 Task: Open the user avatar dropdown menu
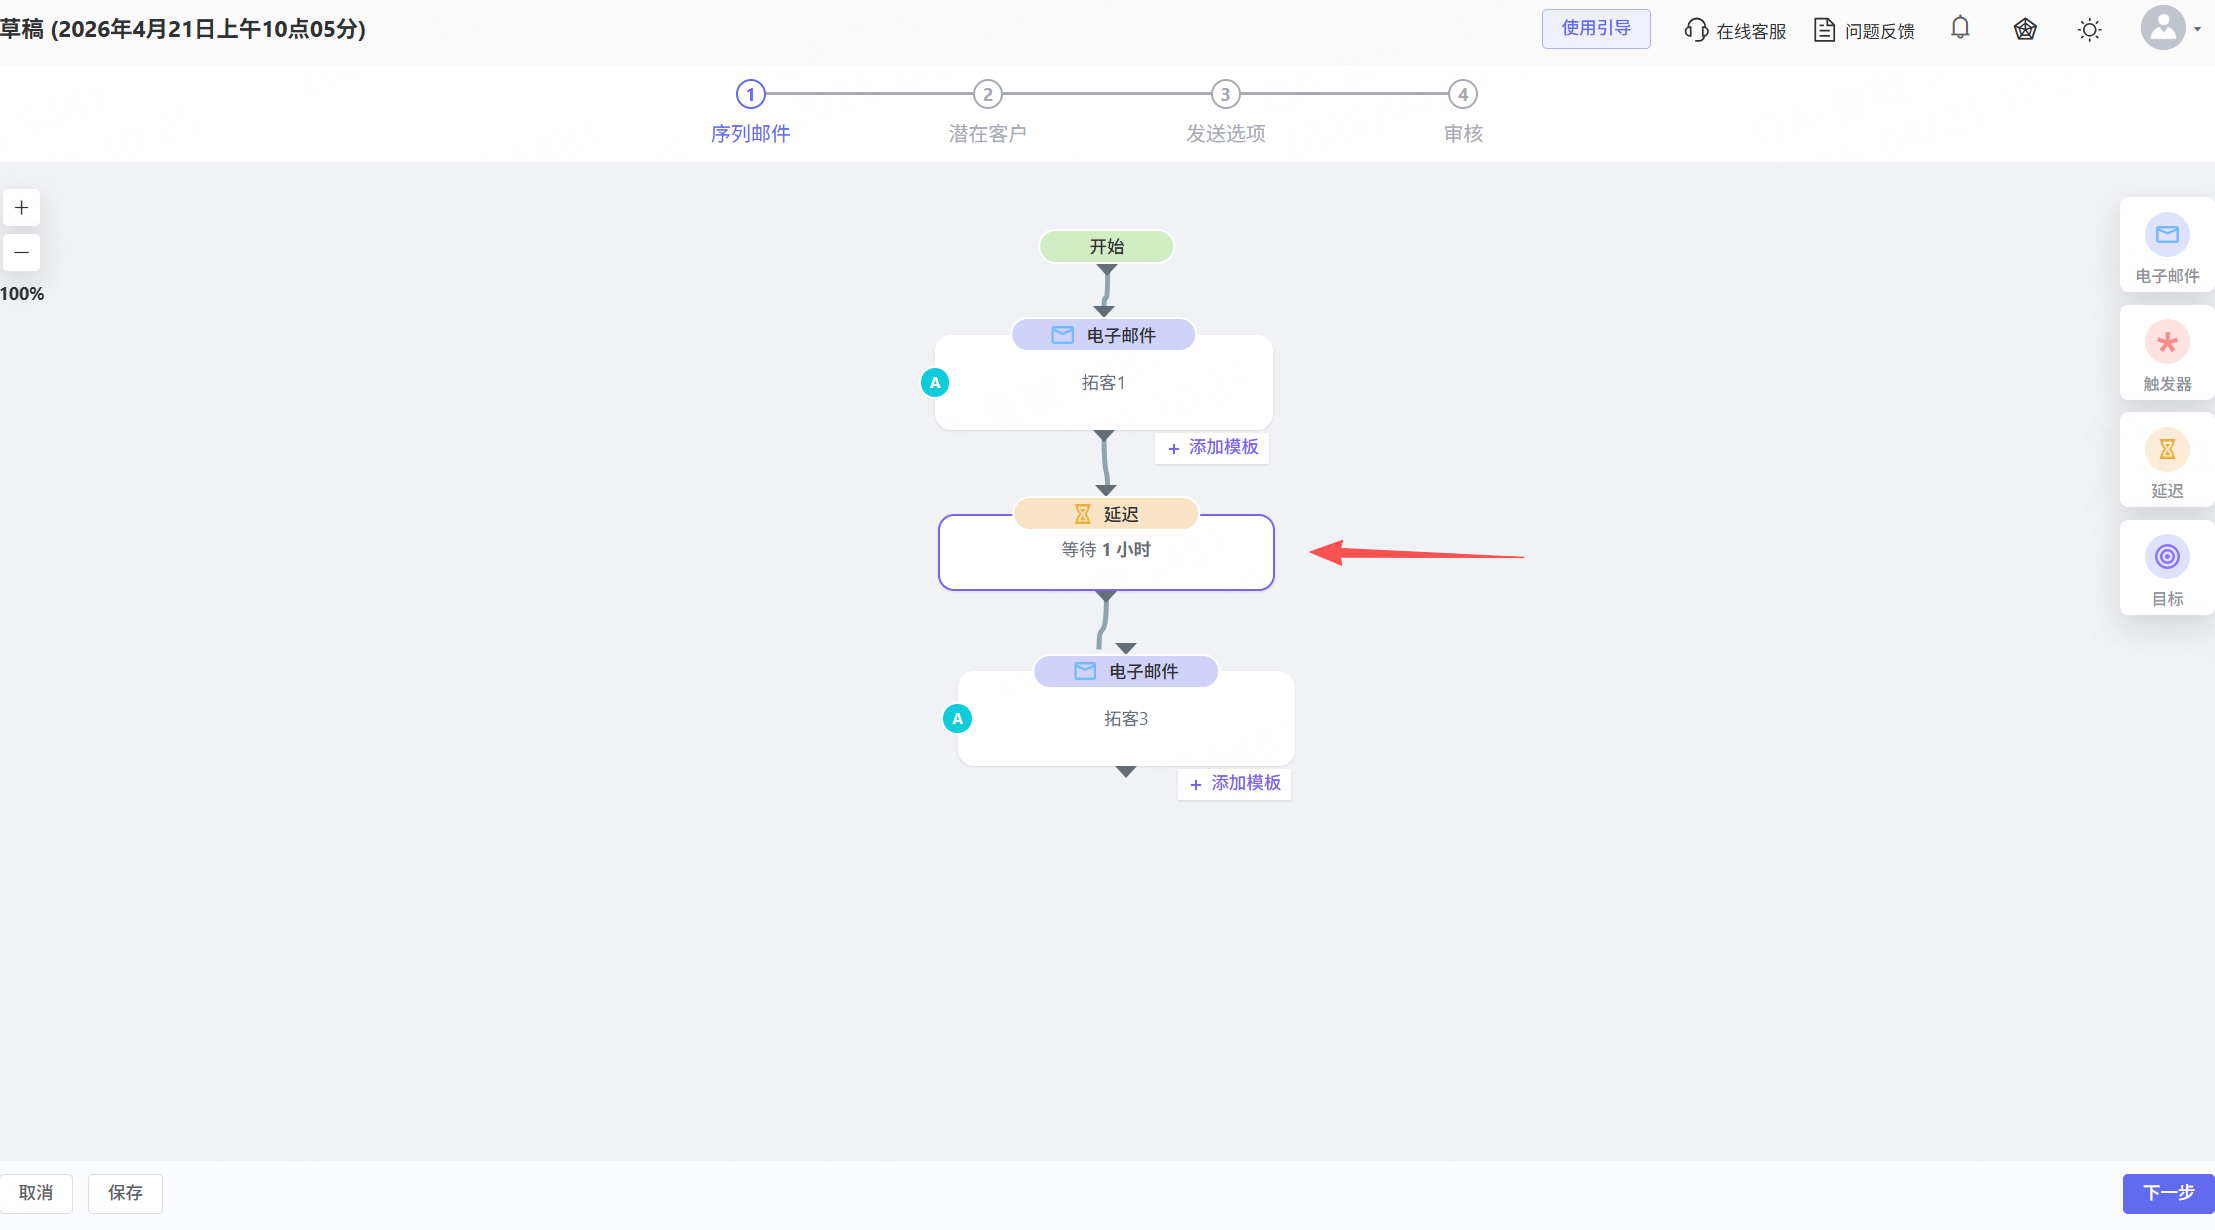(x=2170, y=28)
